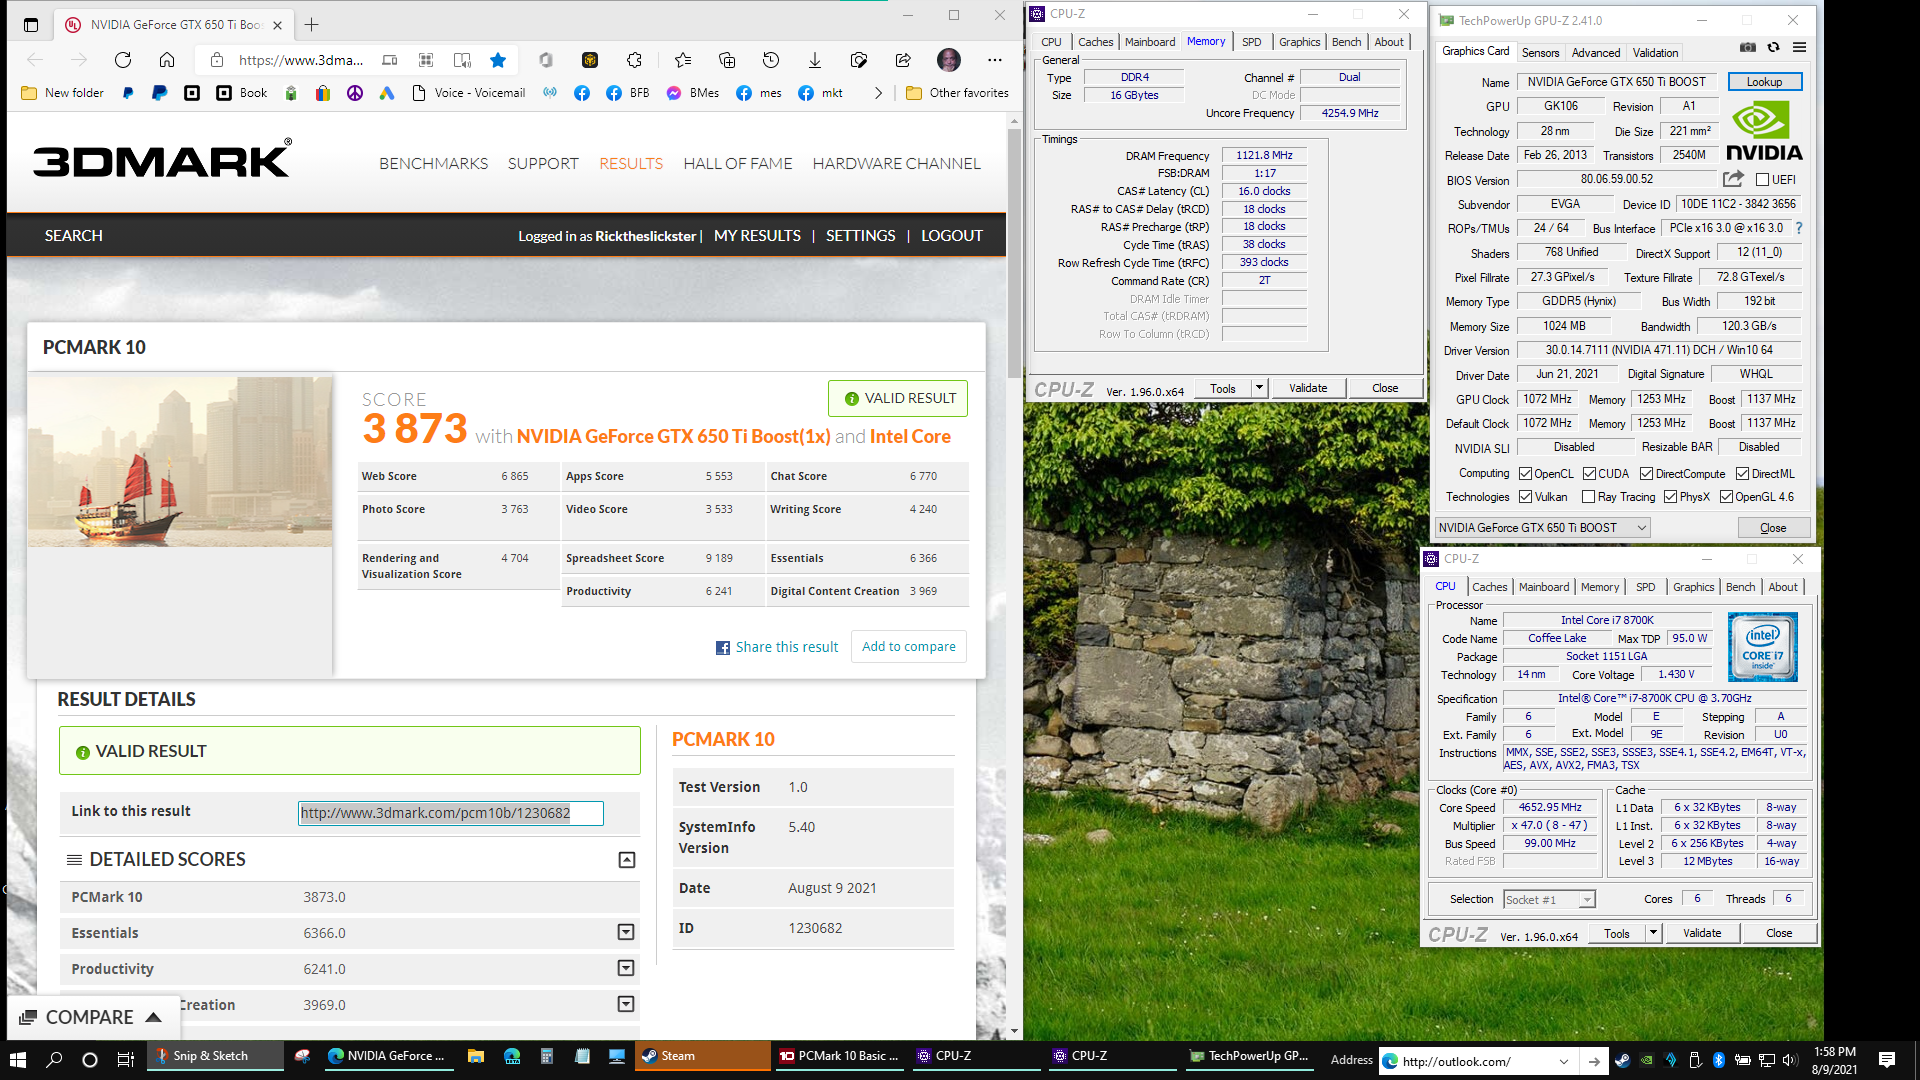1920x1080 pixels.
Task: Click GPU-Z refresh icon
Action: coord(1773,47)
